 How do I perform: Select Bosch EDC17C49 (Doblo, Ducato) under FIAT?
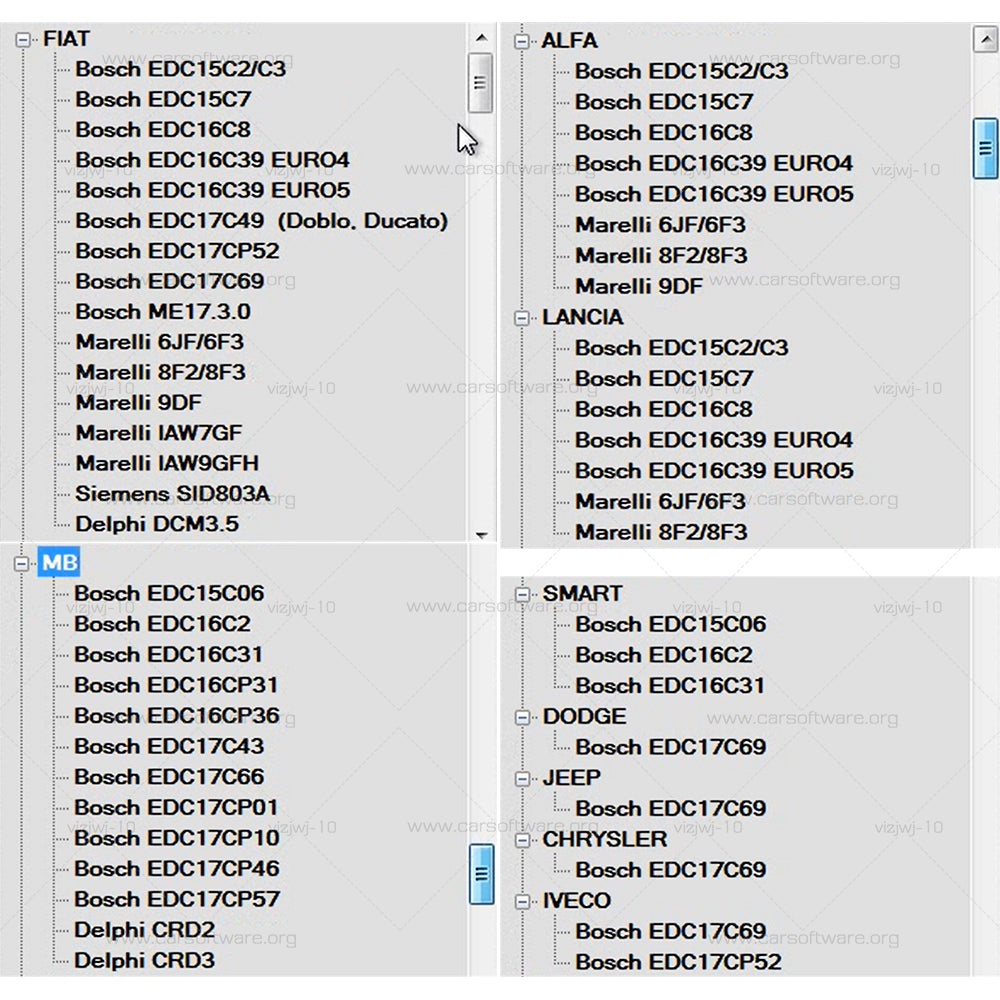[x=261, y=221]
